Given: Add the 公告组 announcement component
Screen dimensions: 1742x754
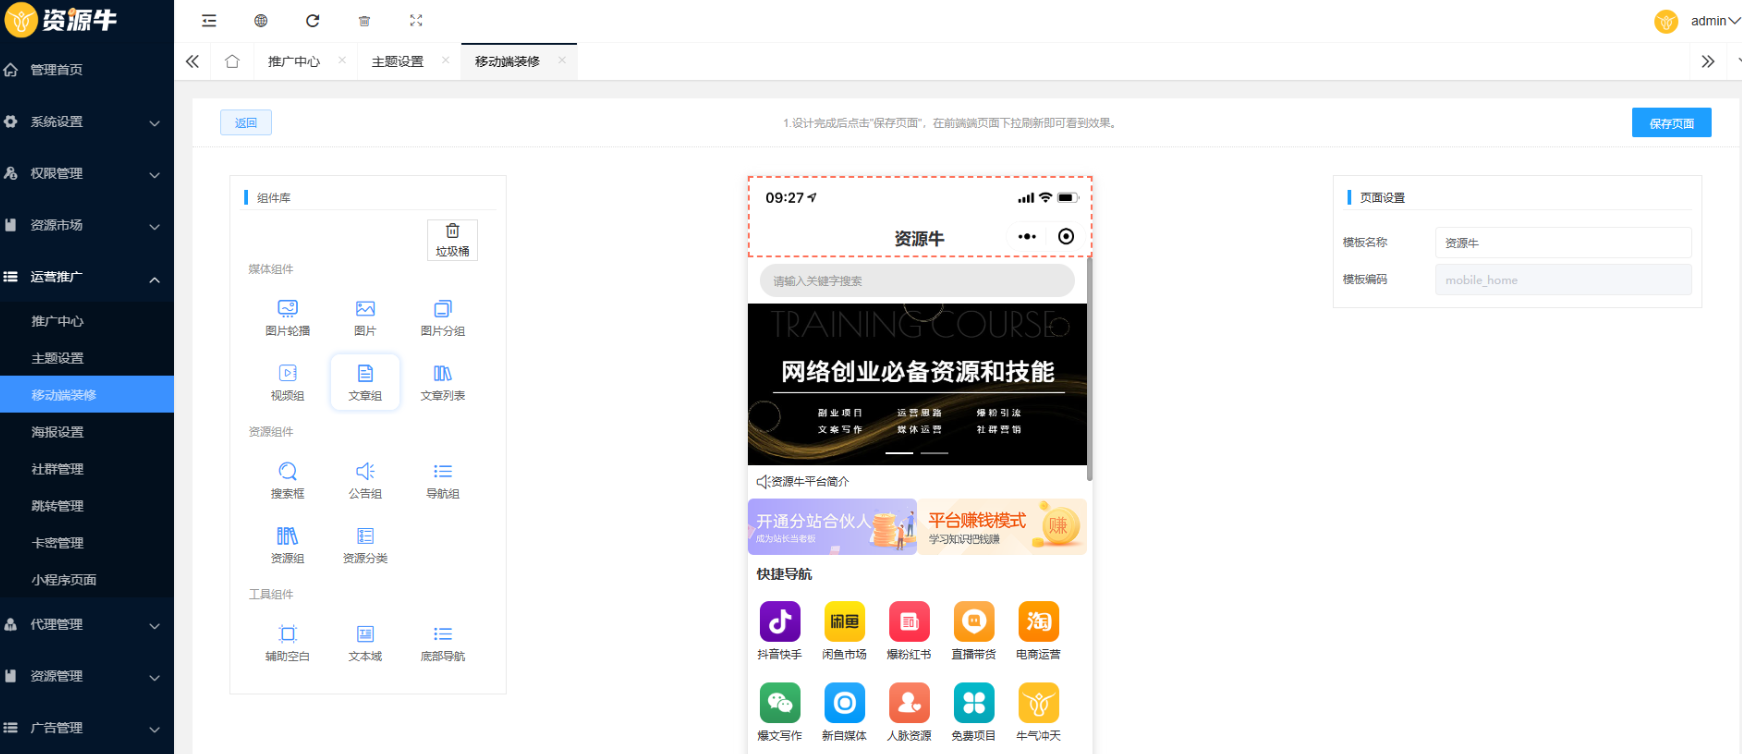Looking at the screenshot, I should click(x=365, y=480).
